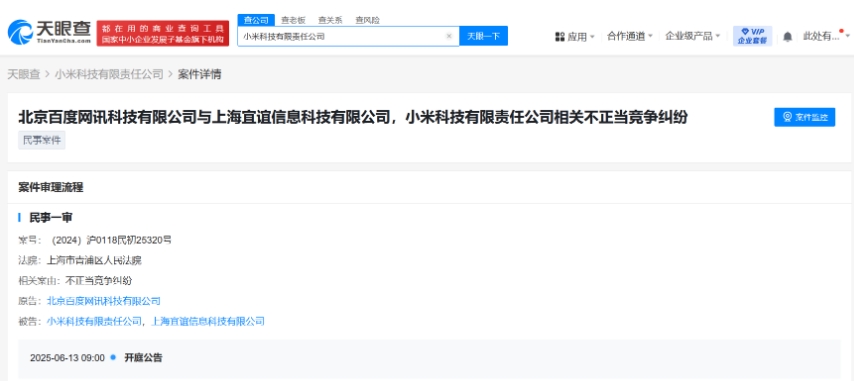Click the 案件审理流程 section header
Screen dimensions: 854x381
pyautogui.click(x=51, y=188)
